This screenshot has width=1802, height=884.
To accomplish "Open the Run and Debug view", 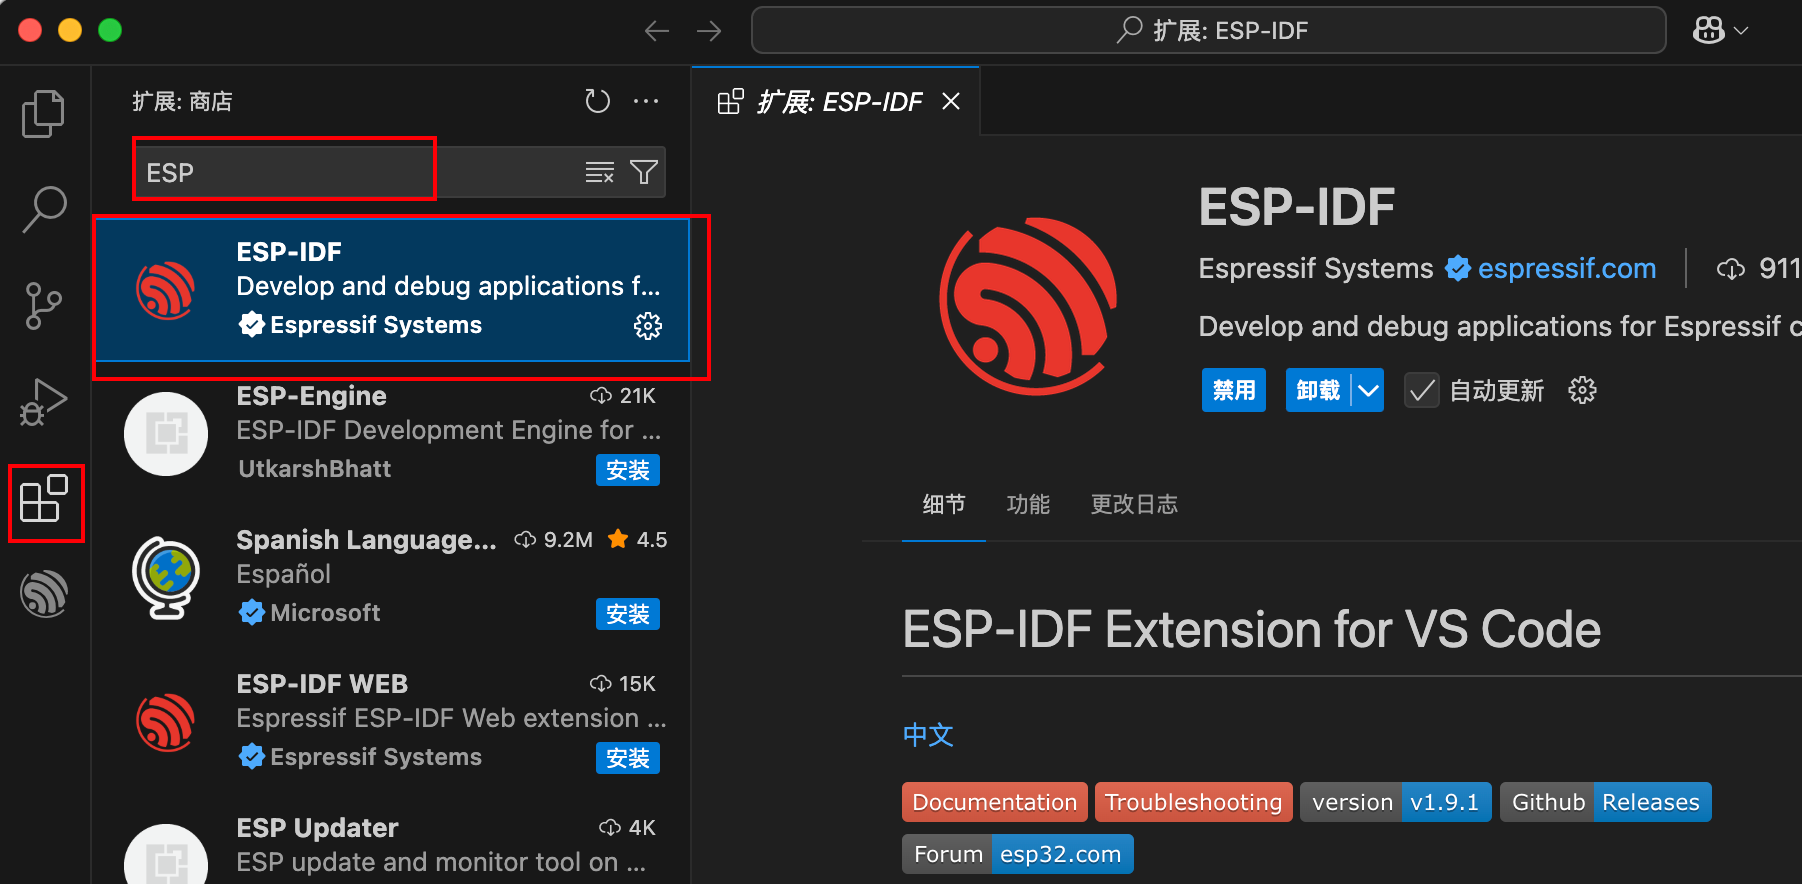I will [43, 402].
